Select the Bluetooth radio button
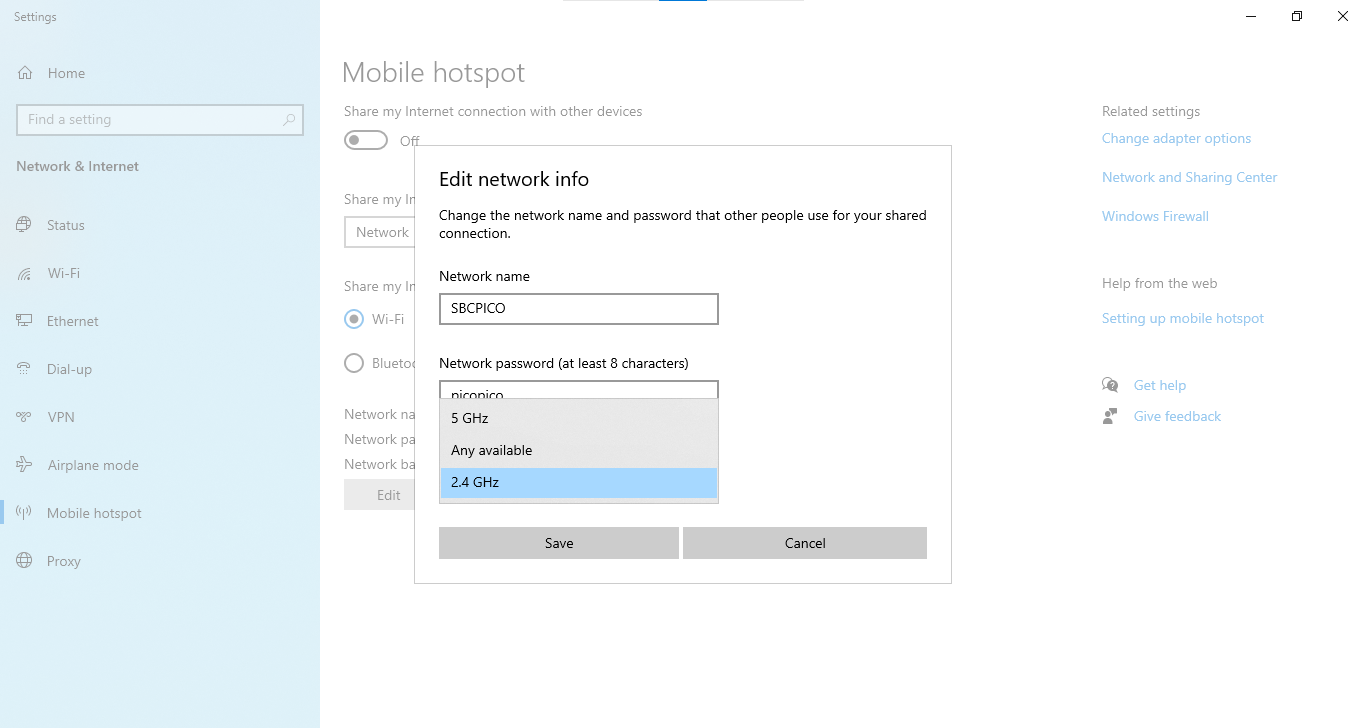 (x=353, y=363)
